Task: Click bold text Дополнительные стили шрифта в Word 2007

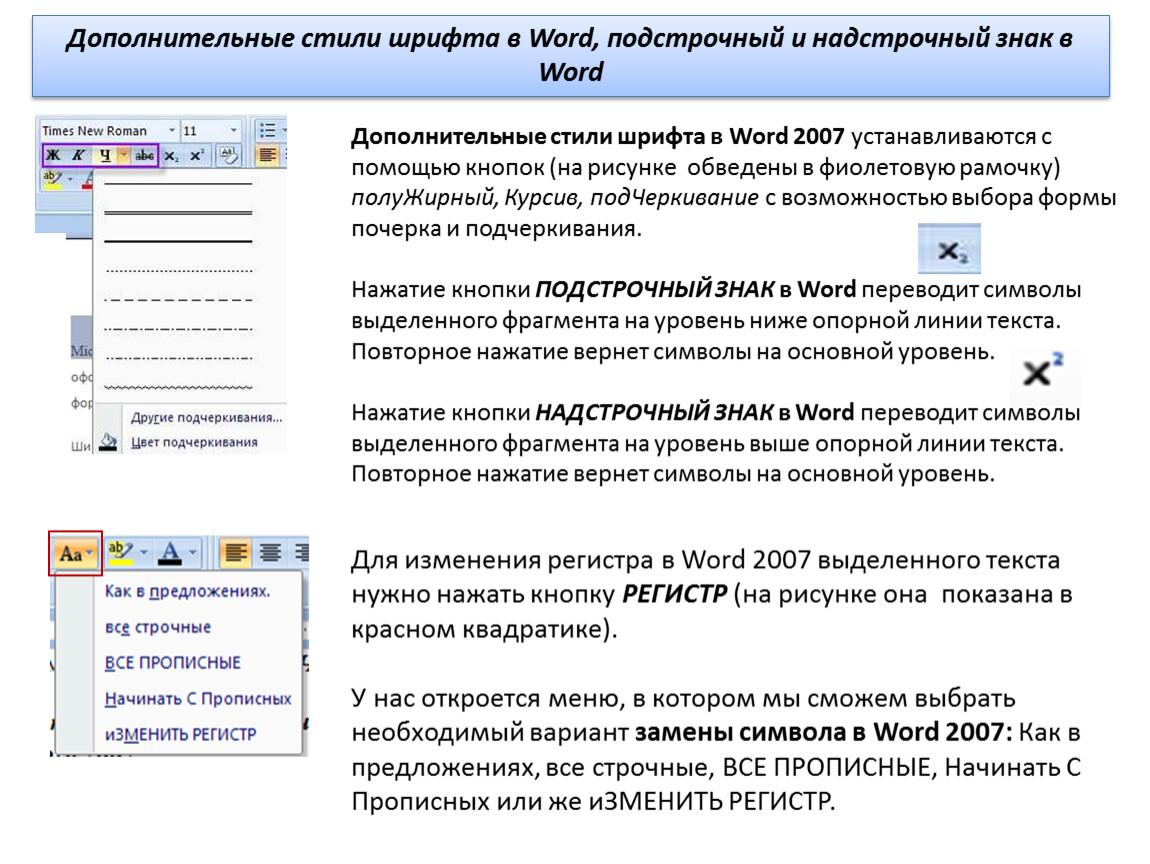Action: coord(598,136)
